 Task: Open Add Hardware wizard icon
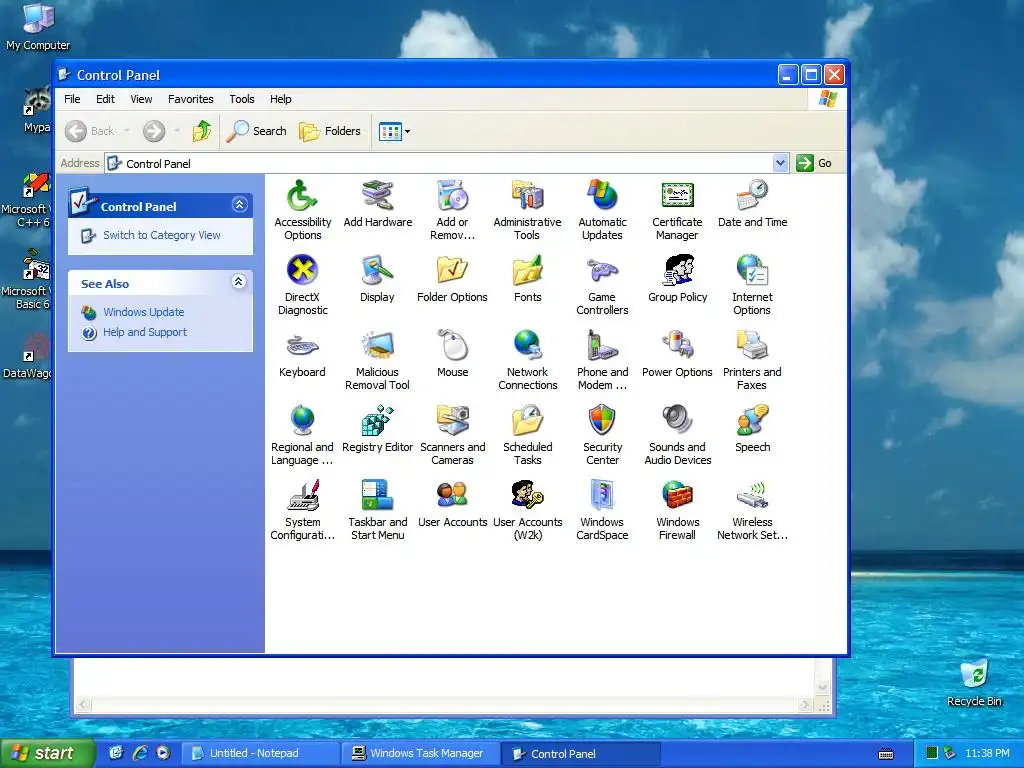(x=377, y=203)
